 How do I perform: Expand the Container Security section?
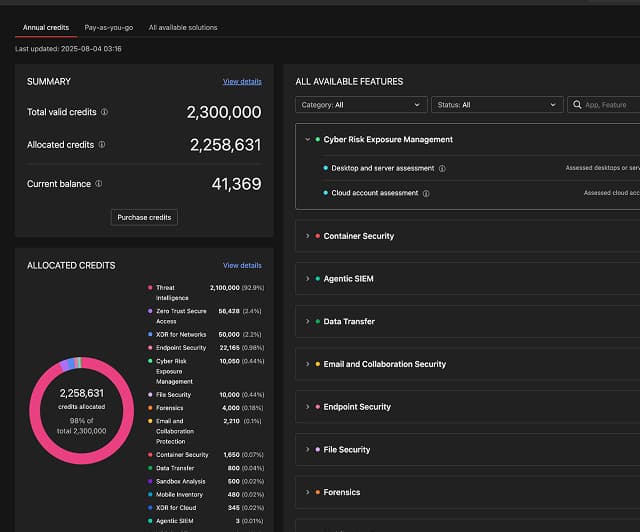pyautogui.click(x=308, y=236)
